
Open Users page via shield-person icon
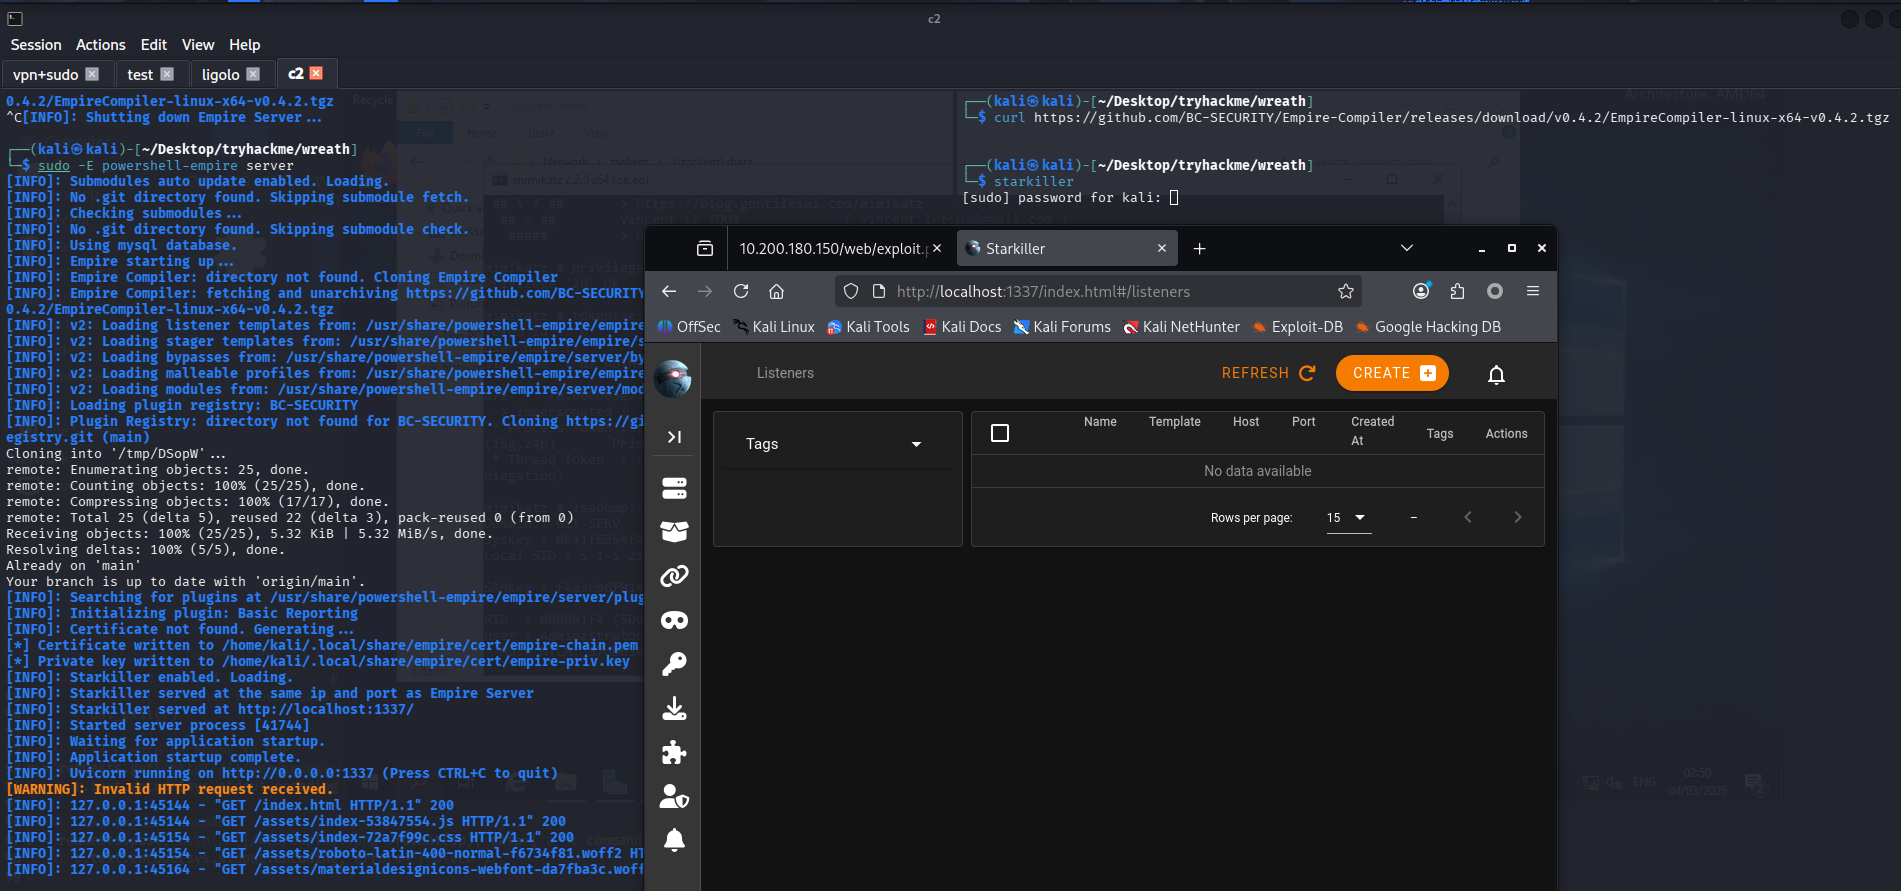tap(674, 796)
